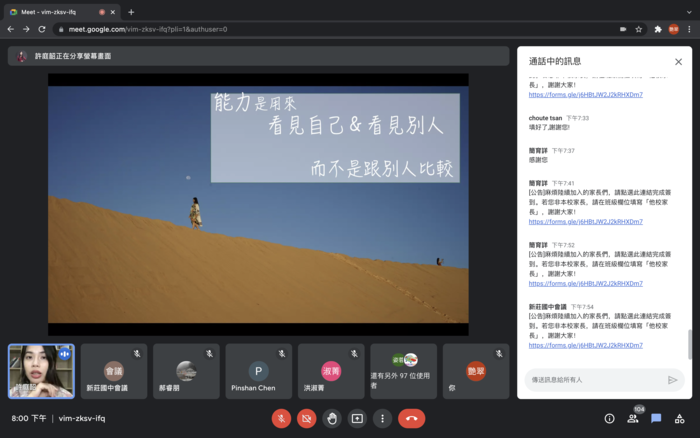The width and height of the screenshot is (700, 438).
Task: Click the 許庭韶 screen sharing banner
Action: coord(258,56)
